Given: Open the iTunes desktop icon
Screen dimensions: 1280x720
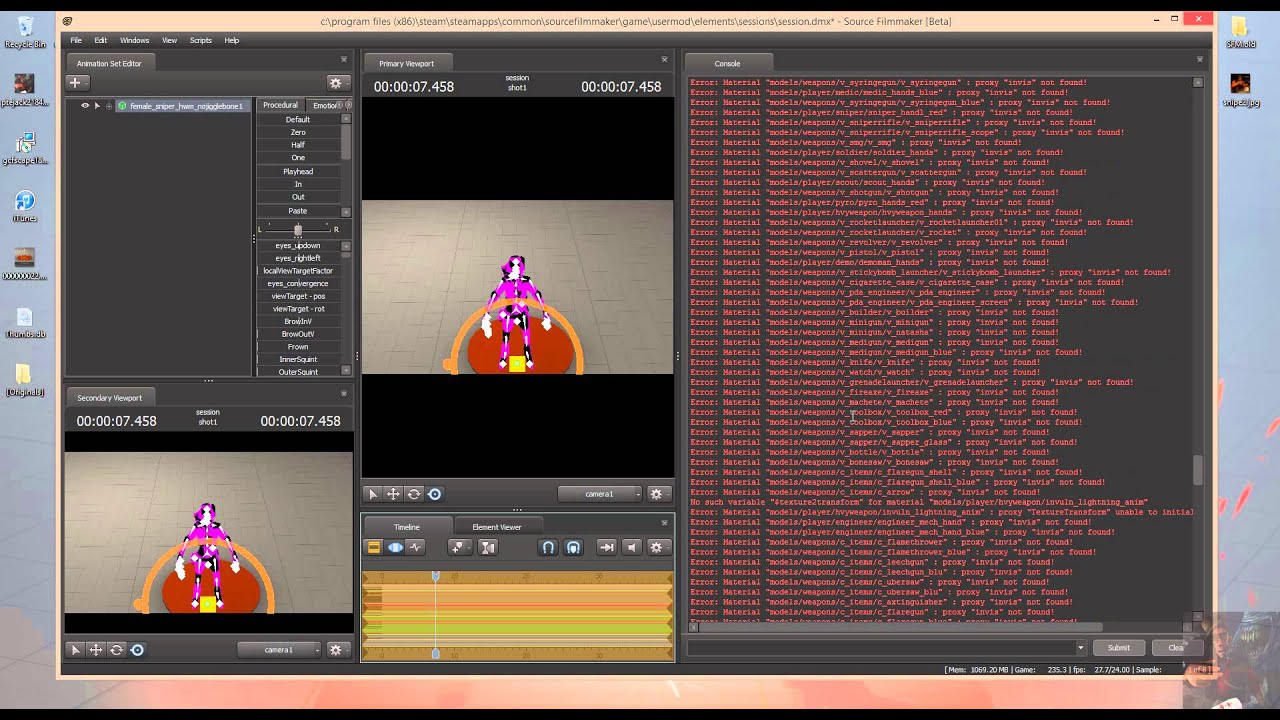Looking at the screenshot, I should pos(25,207).
